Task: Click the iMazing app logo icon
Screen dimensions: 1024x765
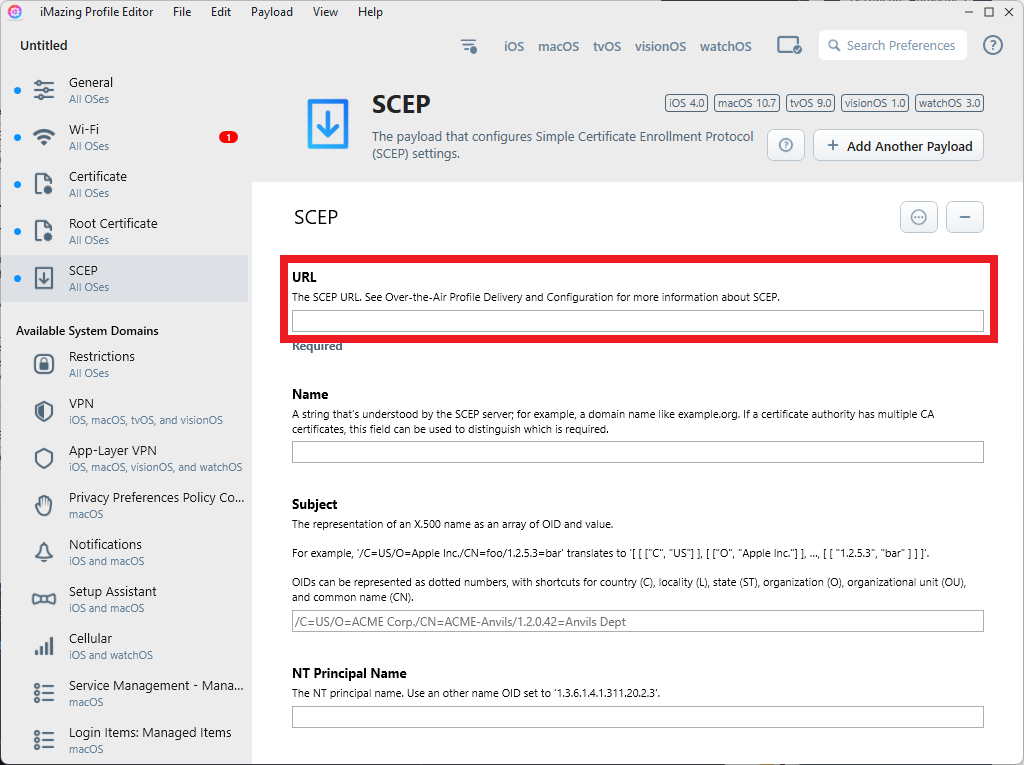Action: 15,12
